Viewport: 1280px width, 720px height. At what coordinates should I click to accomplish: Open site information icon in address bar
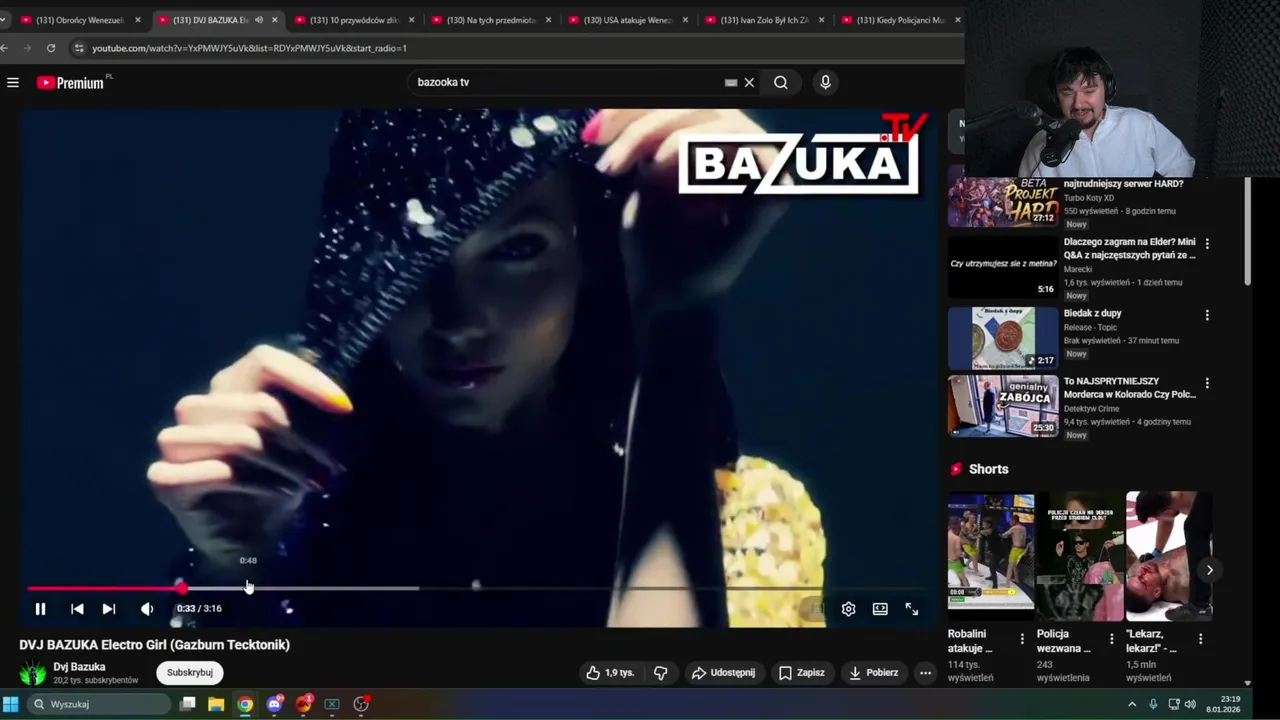pyautogui.click(x=79, y=48)
